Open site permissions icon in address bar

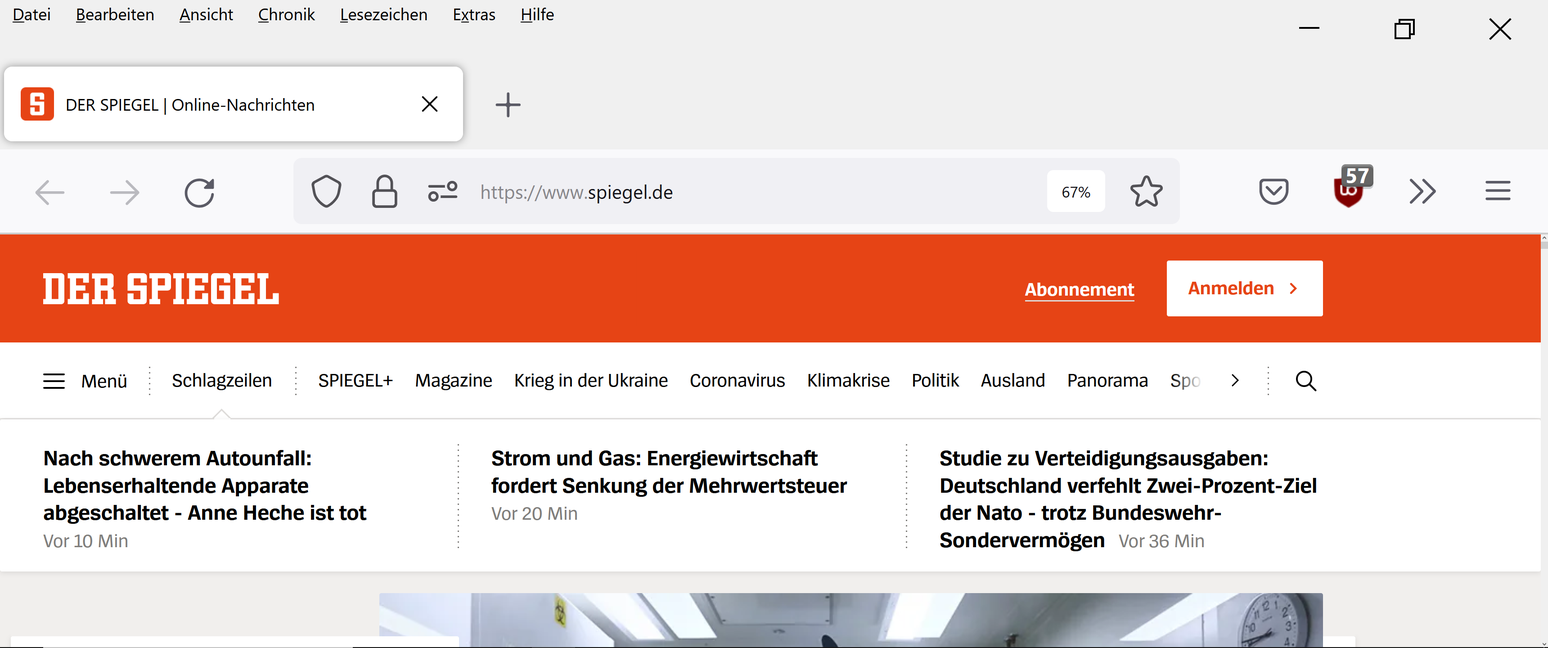(442, 192)
